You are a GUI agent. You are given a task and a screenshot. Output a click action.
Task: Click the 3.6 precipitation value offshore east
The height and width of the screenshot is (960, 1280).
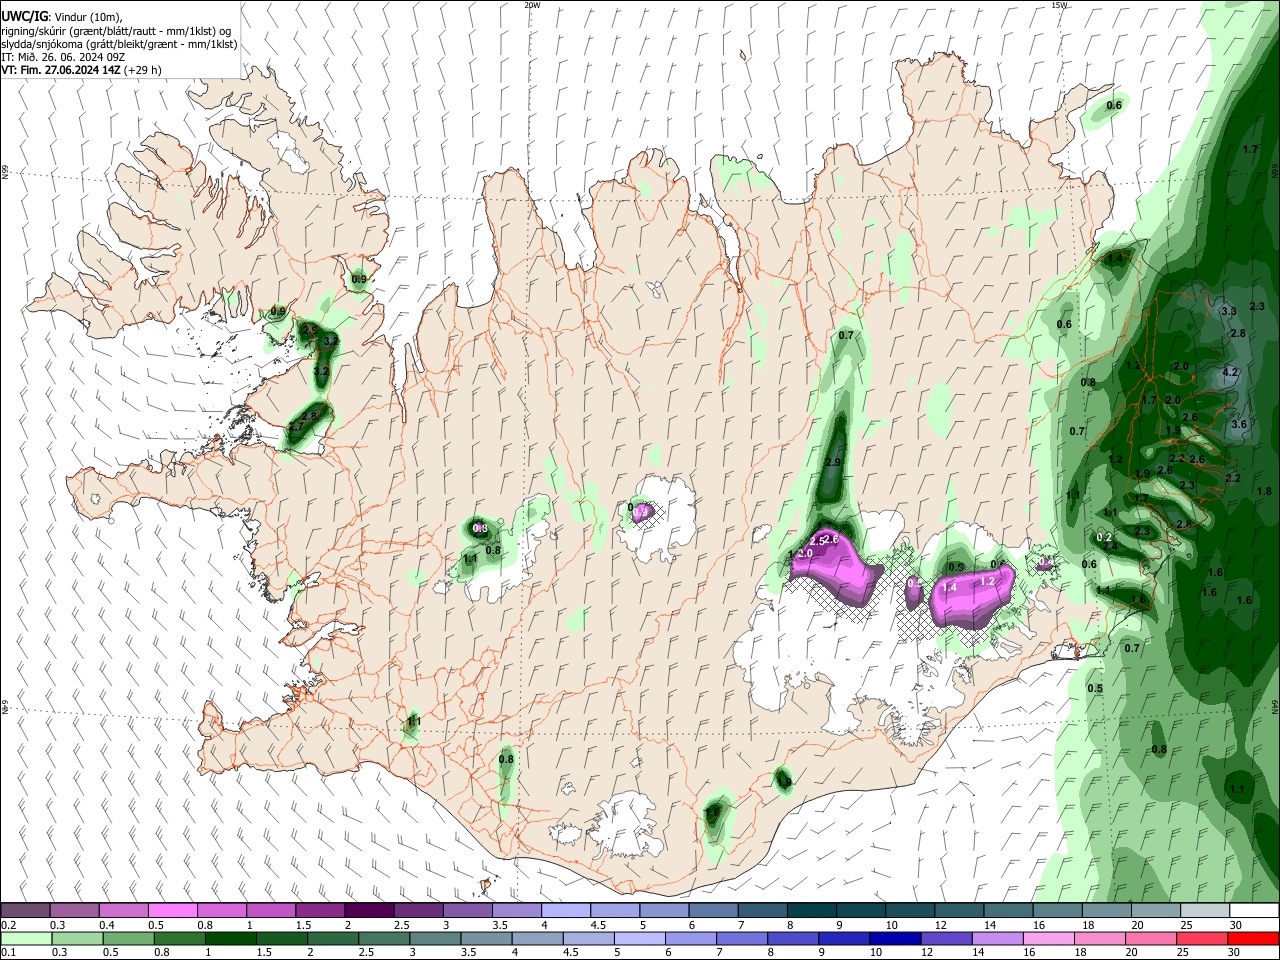pyautogui.click(x=1239, y=424)
